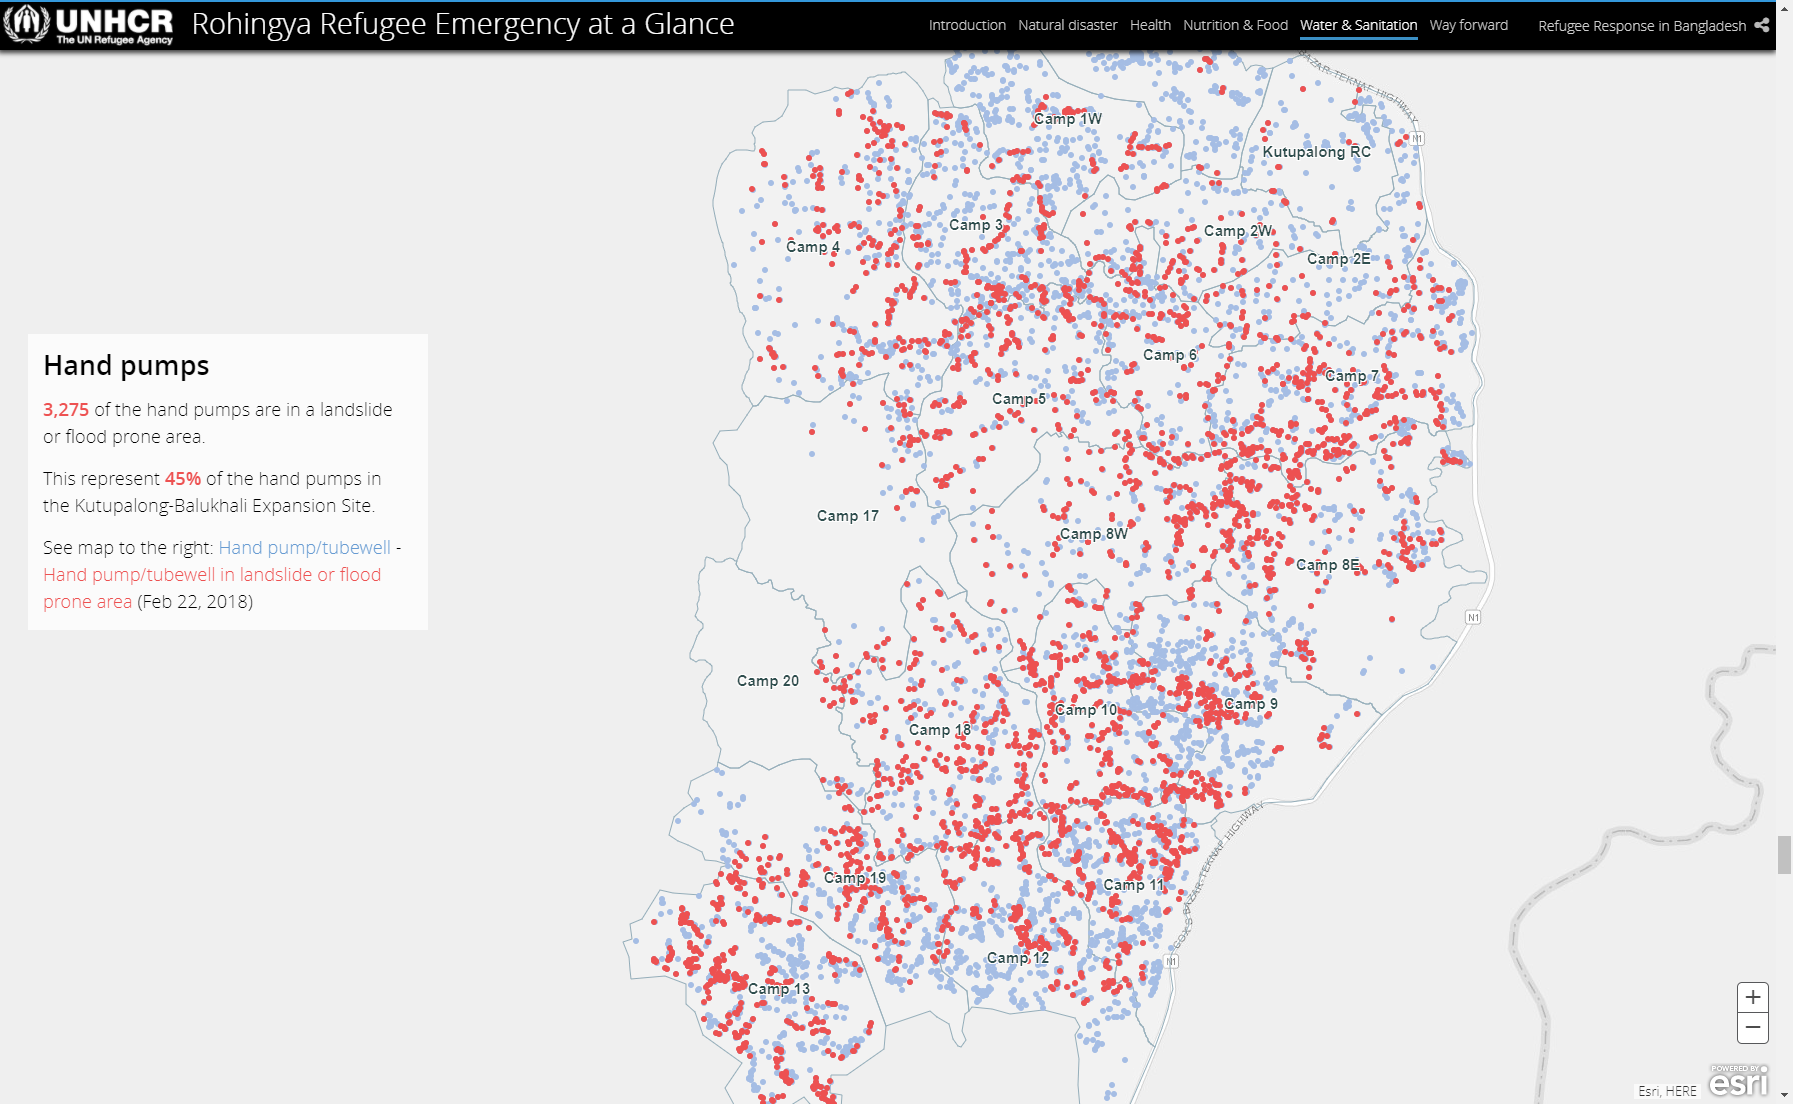Image resolution: width=1793 pixels, height=1104 pixels.
Task: Click the Camp 19 map label
Action: (x=855, y=878)
